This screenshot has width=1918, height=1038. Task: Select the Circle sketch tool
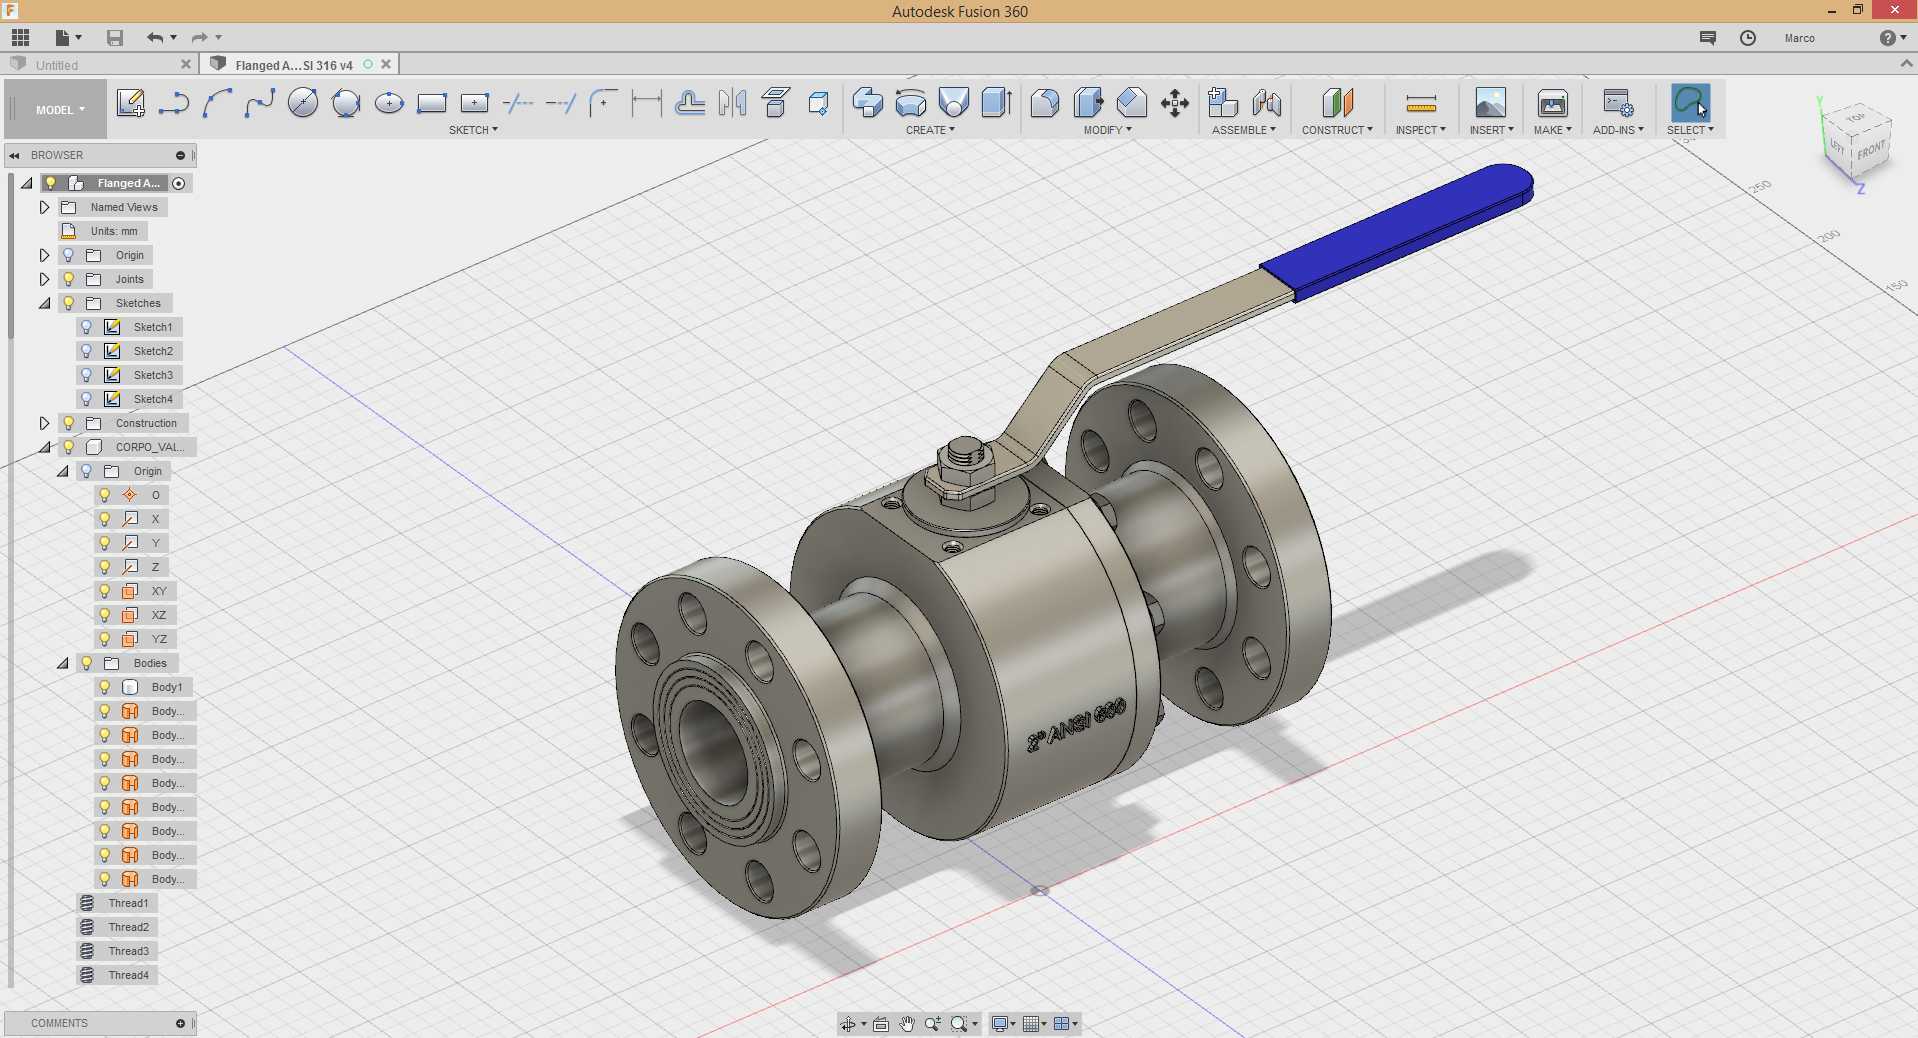(303, 103)
